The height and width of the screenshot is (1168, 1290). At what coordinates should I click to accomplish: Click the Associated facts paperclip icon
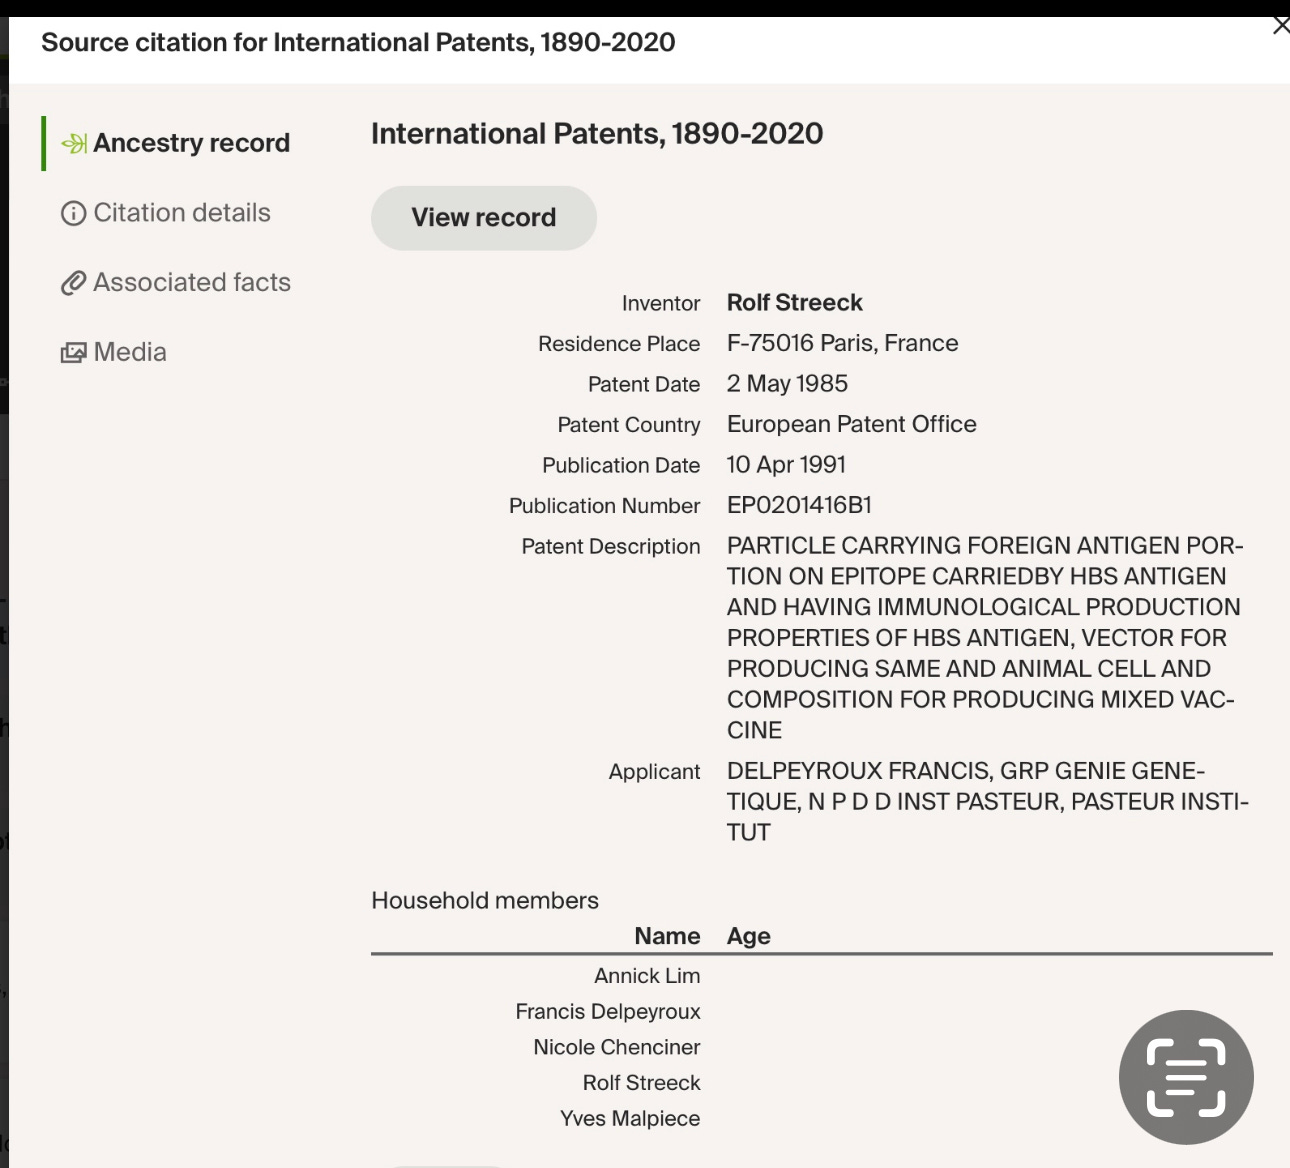point(73,283)
